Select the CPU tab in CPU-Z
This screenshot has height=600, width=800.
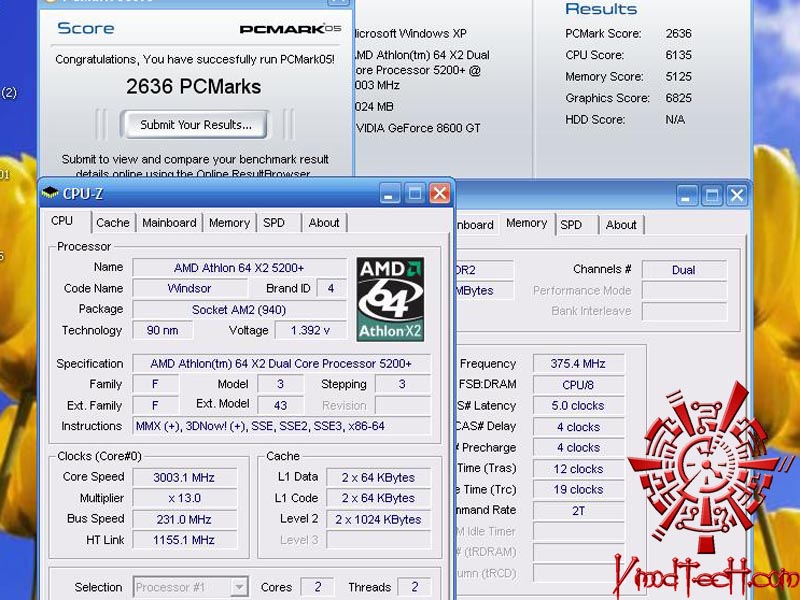click(x=62, y=221)
